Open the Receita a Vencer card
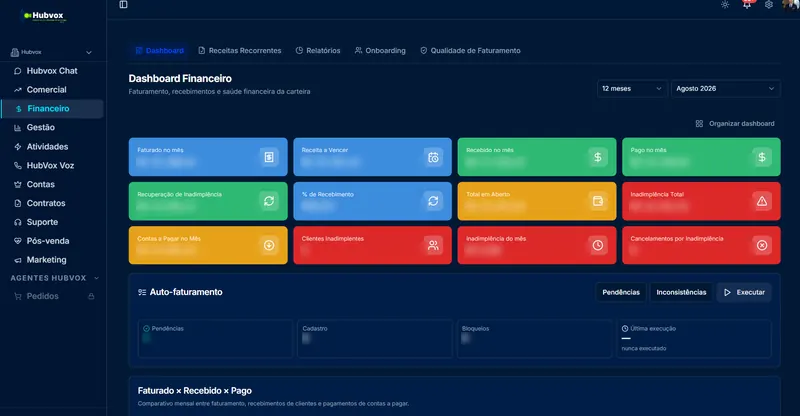 (372, 157)
